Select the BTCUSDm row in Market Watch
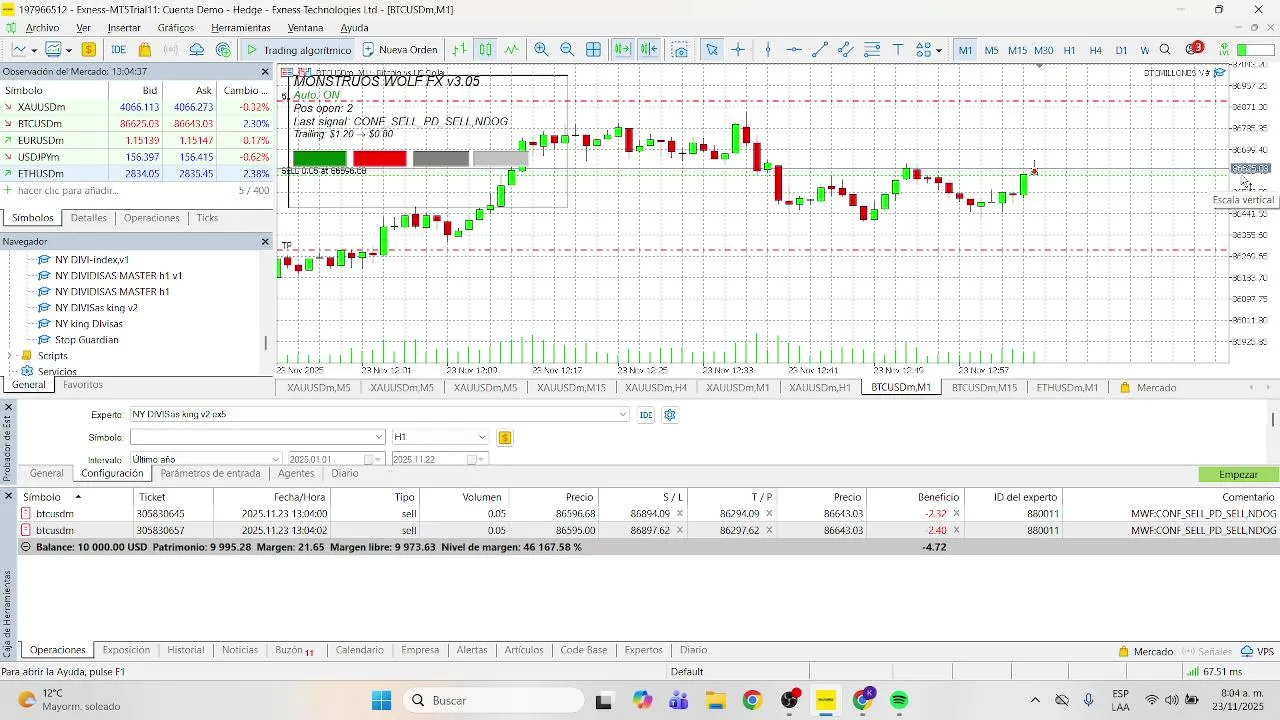The image size is (1280, 720). pyautogui.click(x=137, y=123)
